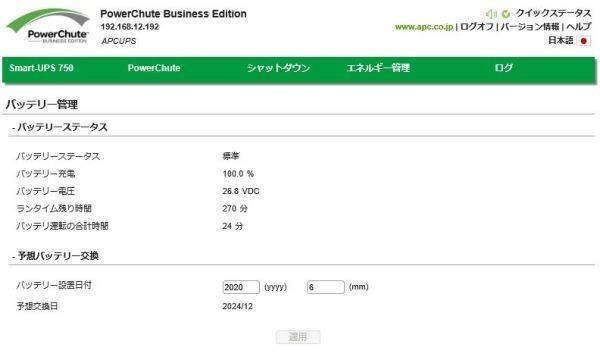Click predicted replacement date 2024/12

238,306
